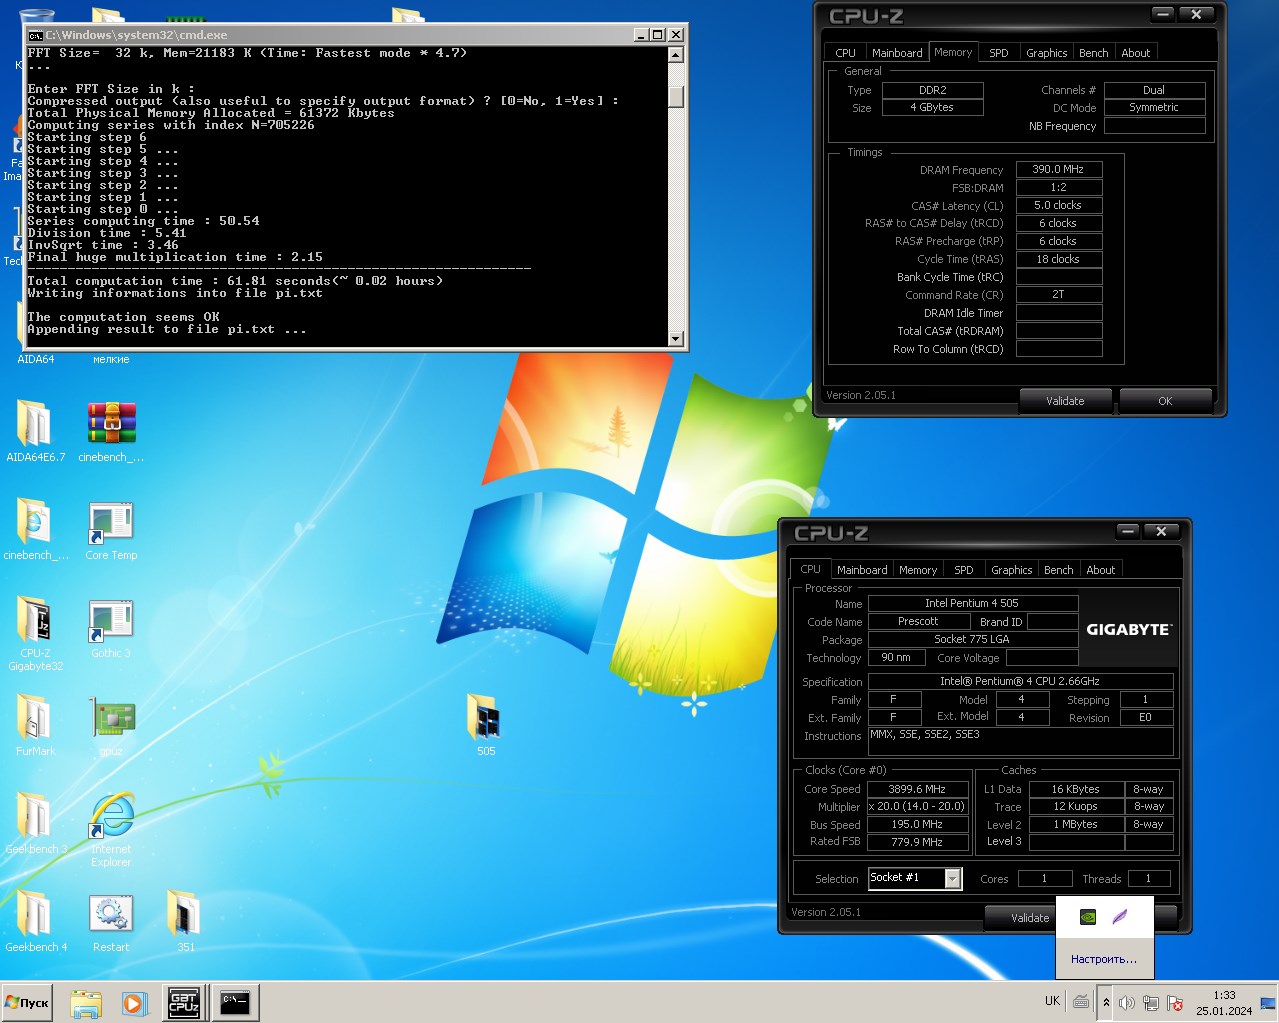
Task: Click the Bus Speed 195.0 MHz value
Action: pos(917,825)
